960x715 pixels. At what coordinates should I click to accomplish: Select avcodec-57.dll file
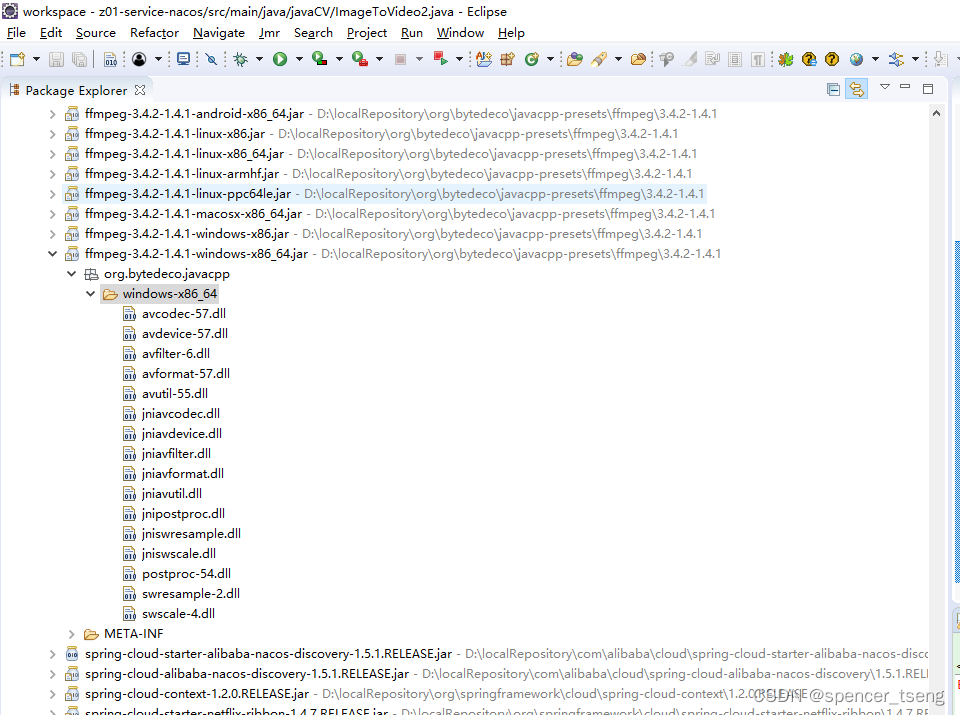[x=184, y=314]
